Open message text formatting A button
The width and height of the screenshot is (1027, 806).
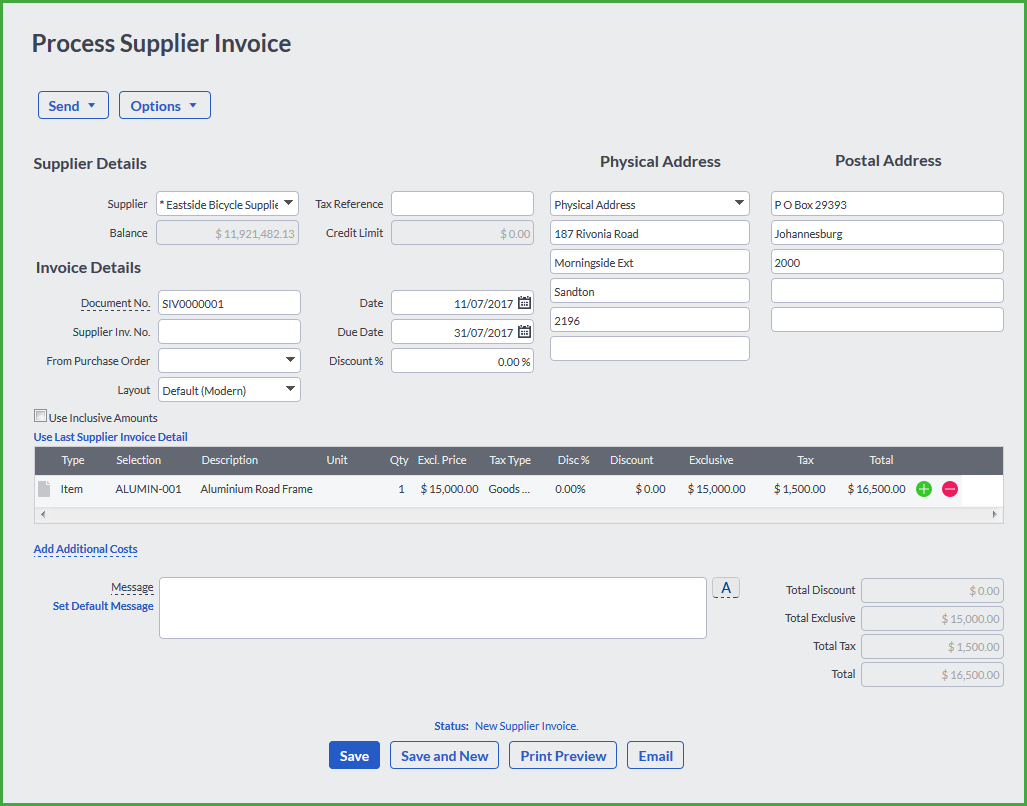[x=726, y=587]
